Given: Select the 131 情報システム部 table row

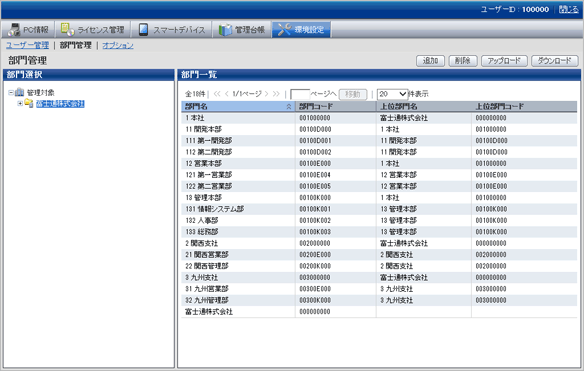Looking at the screenshot, I should click(x=379, y=209).
